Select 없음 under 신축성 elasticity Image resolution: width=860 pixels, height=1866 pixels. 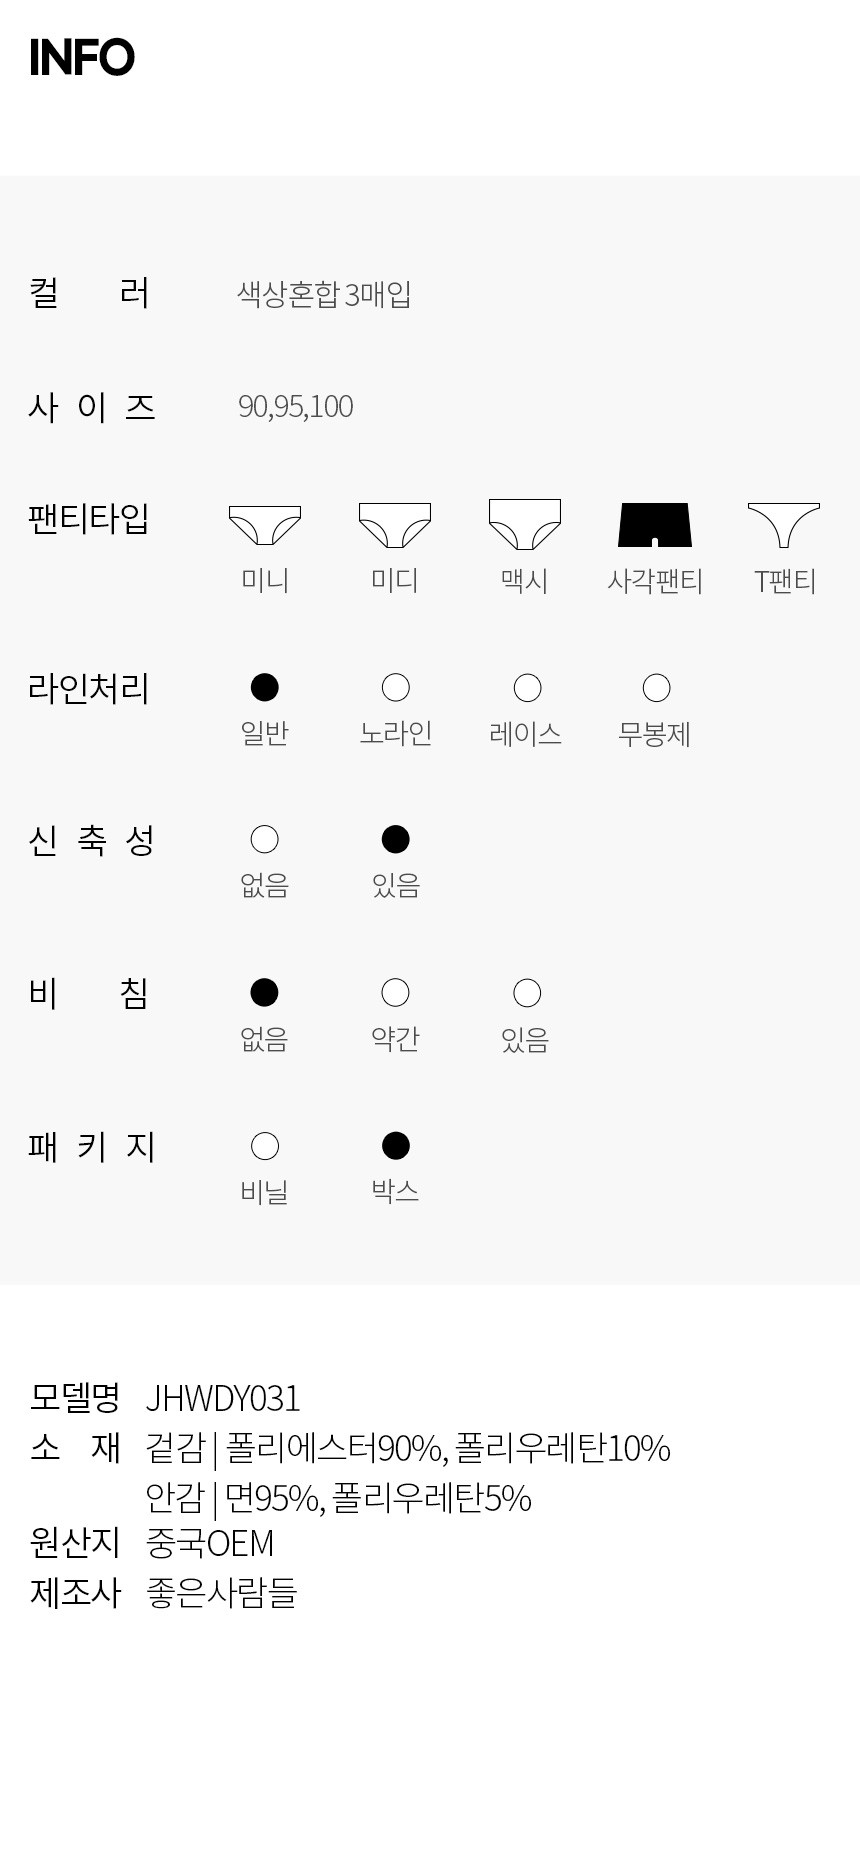pos(265,840)
